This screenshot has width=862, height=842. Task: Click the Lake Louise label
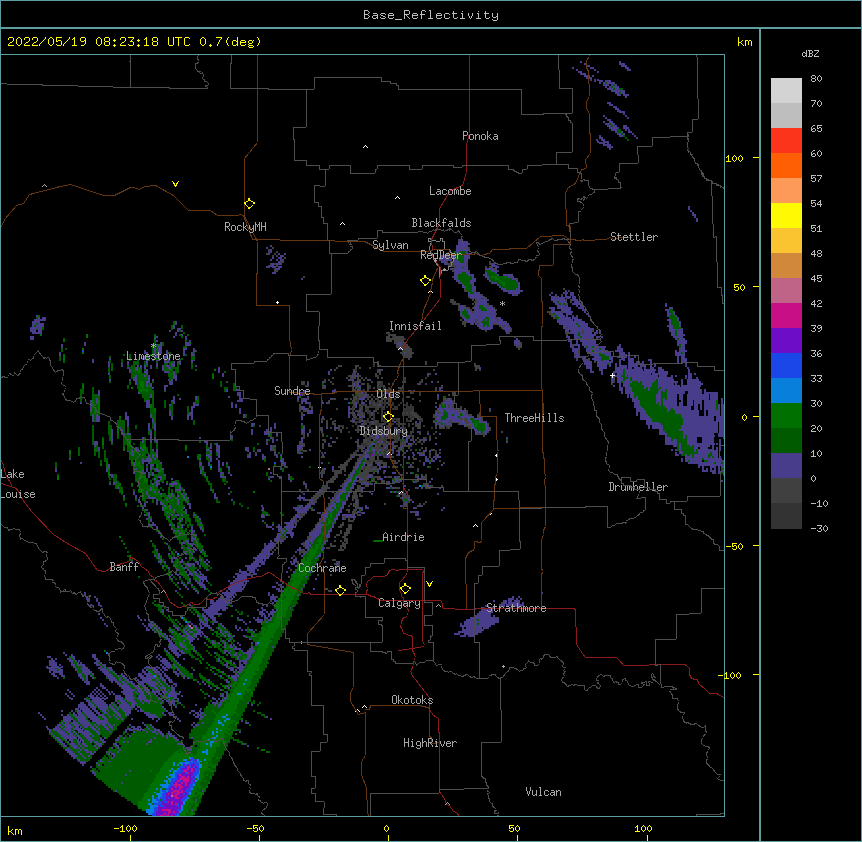pos(18,484)
